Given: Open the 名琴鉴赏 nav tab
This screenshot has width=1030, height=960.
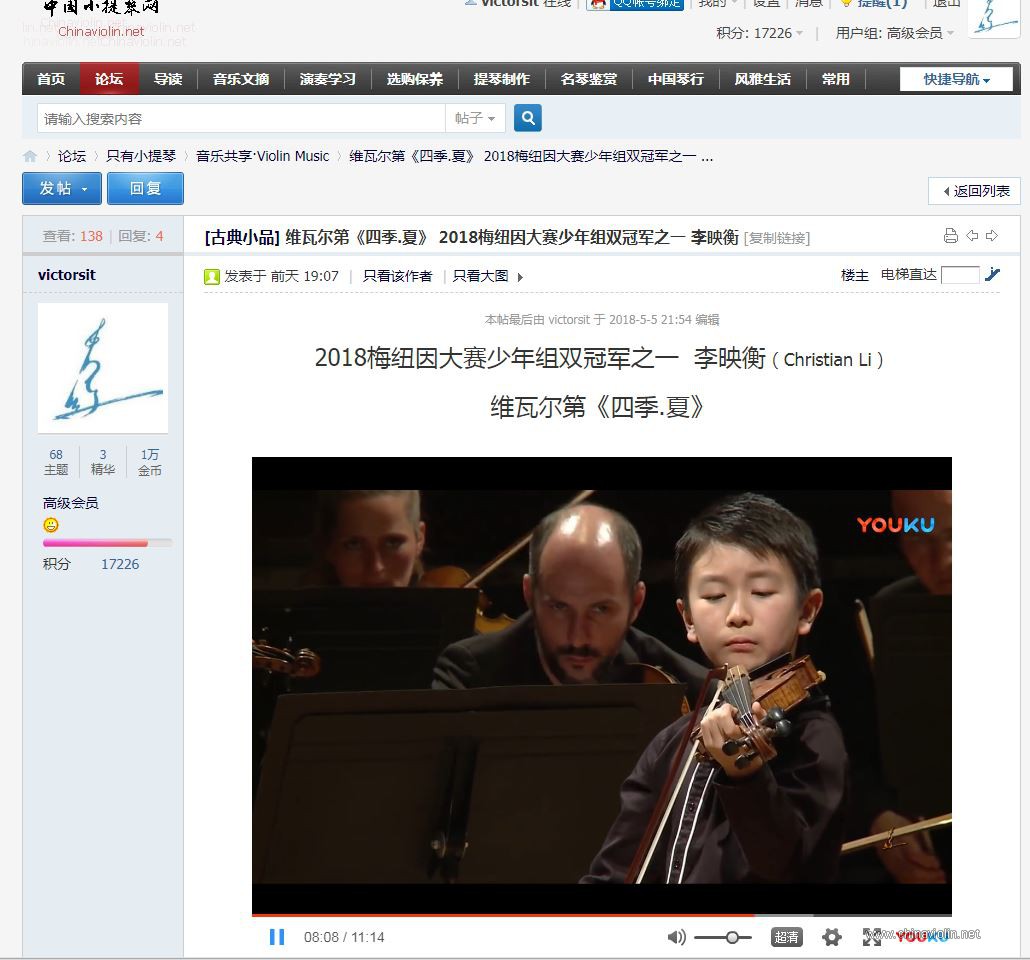Looking at the screenshot, I should [589, 80].
